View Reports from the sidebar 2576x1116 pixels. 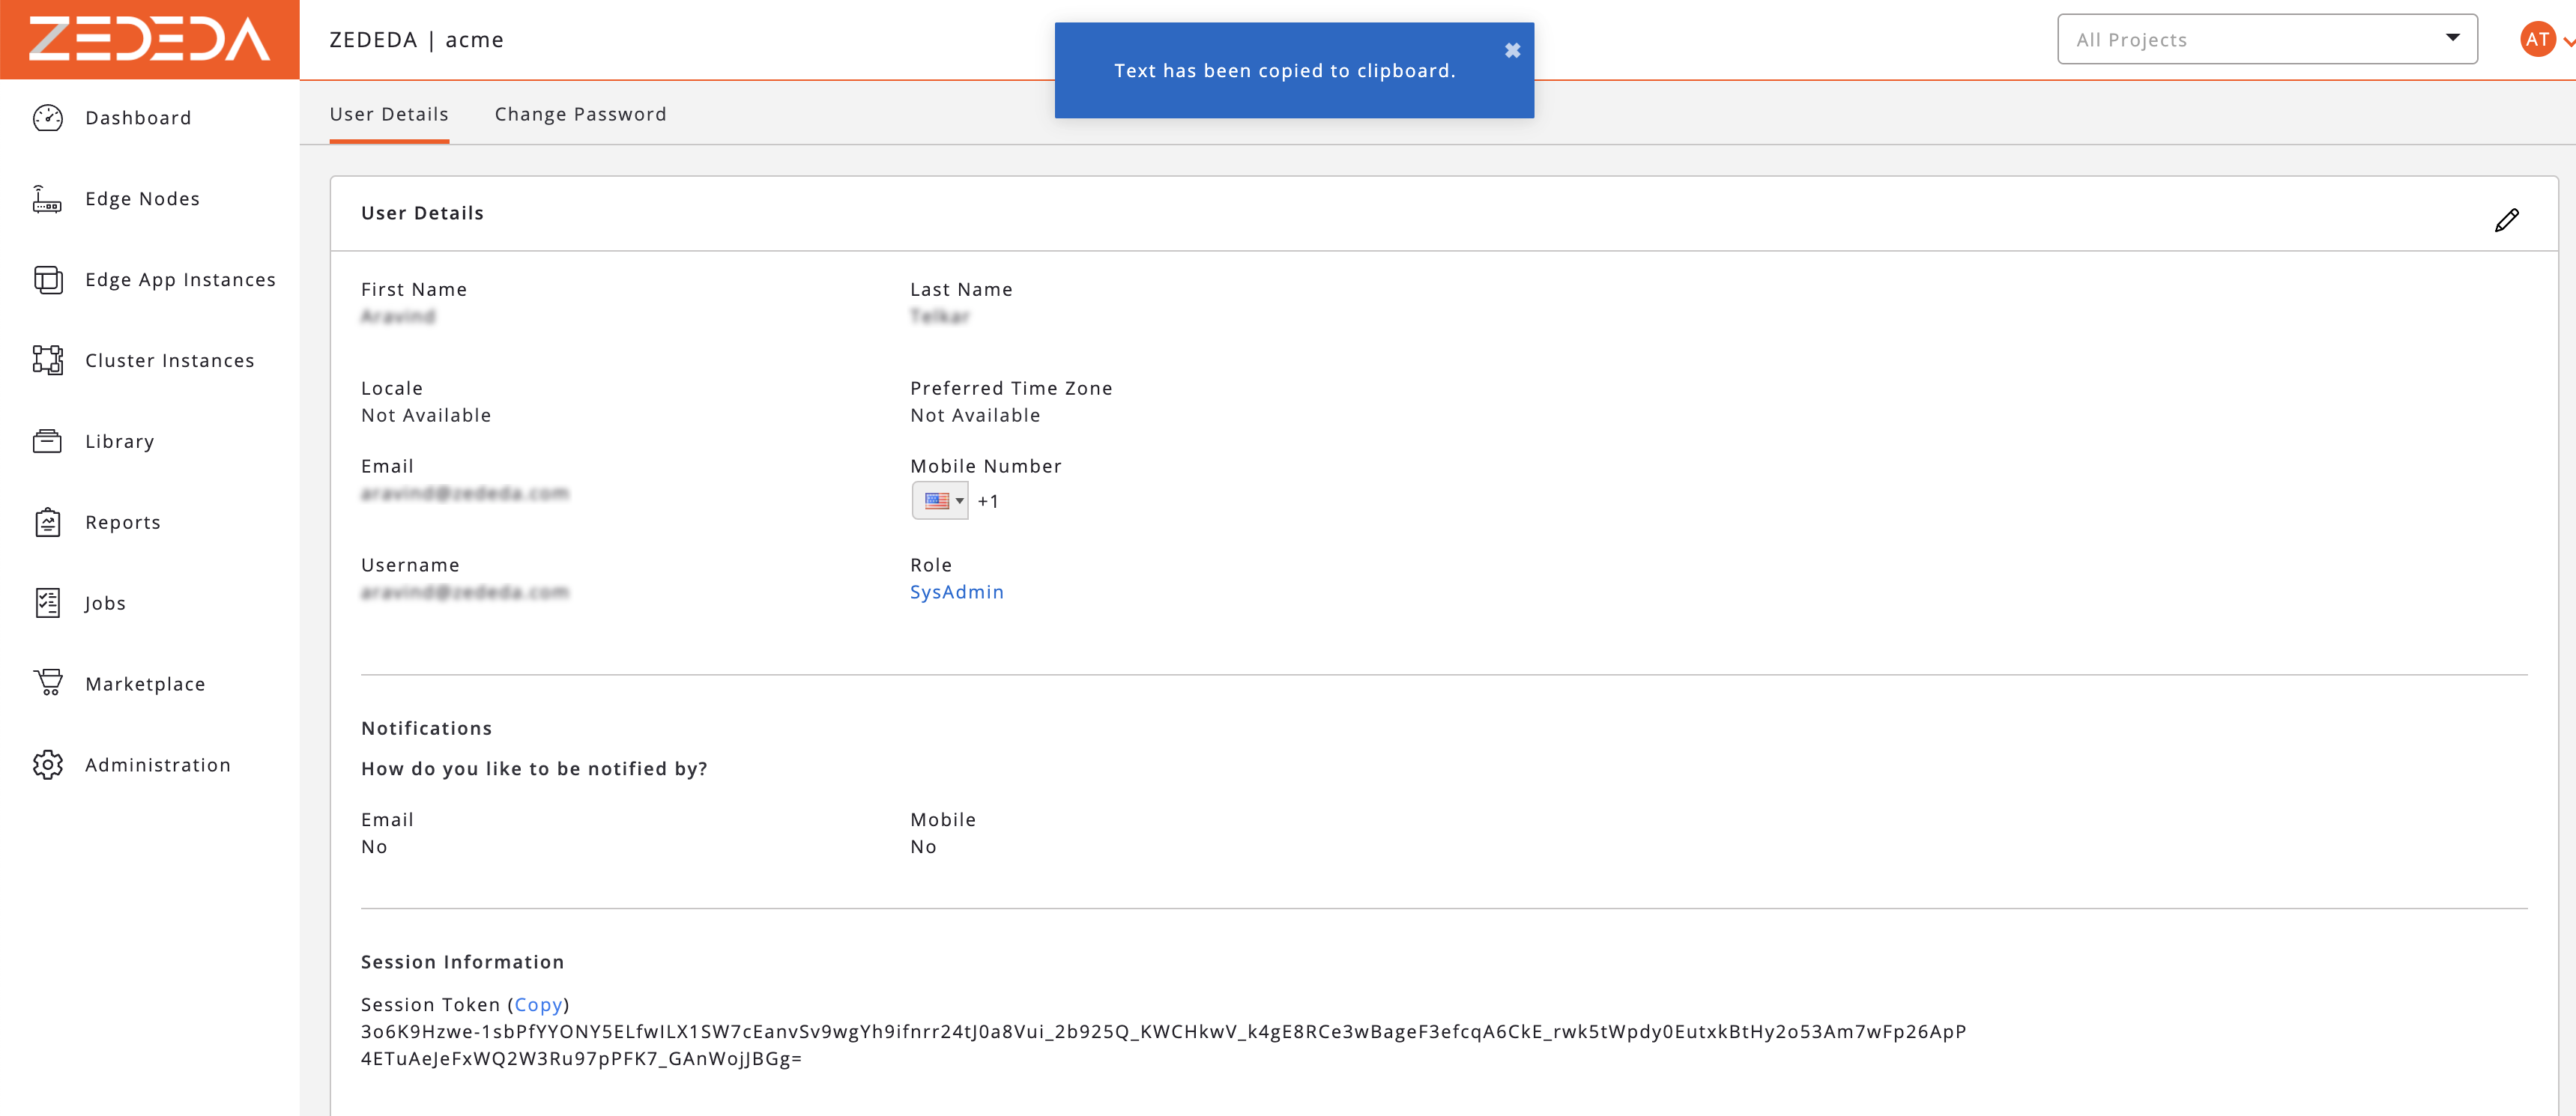tap(122, 521)
